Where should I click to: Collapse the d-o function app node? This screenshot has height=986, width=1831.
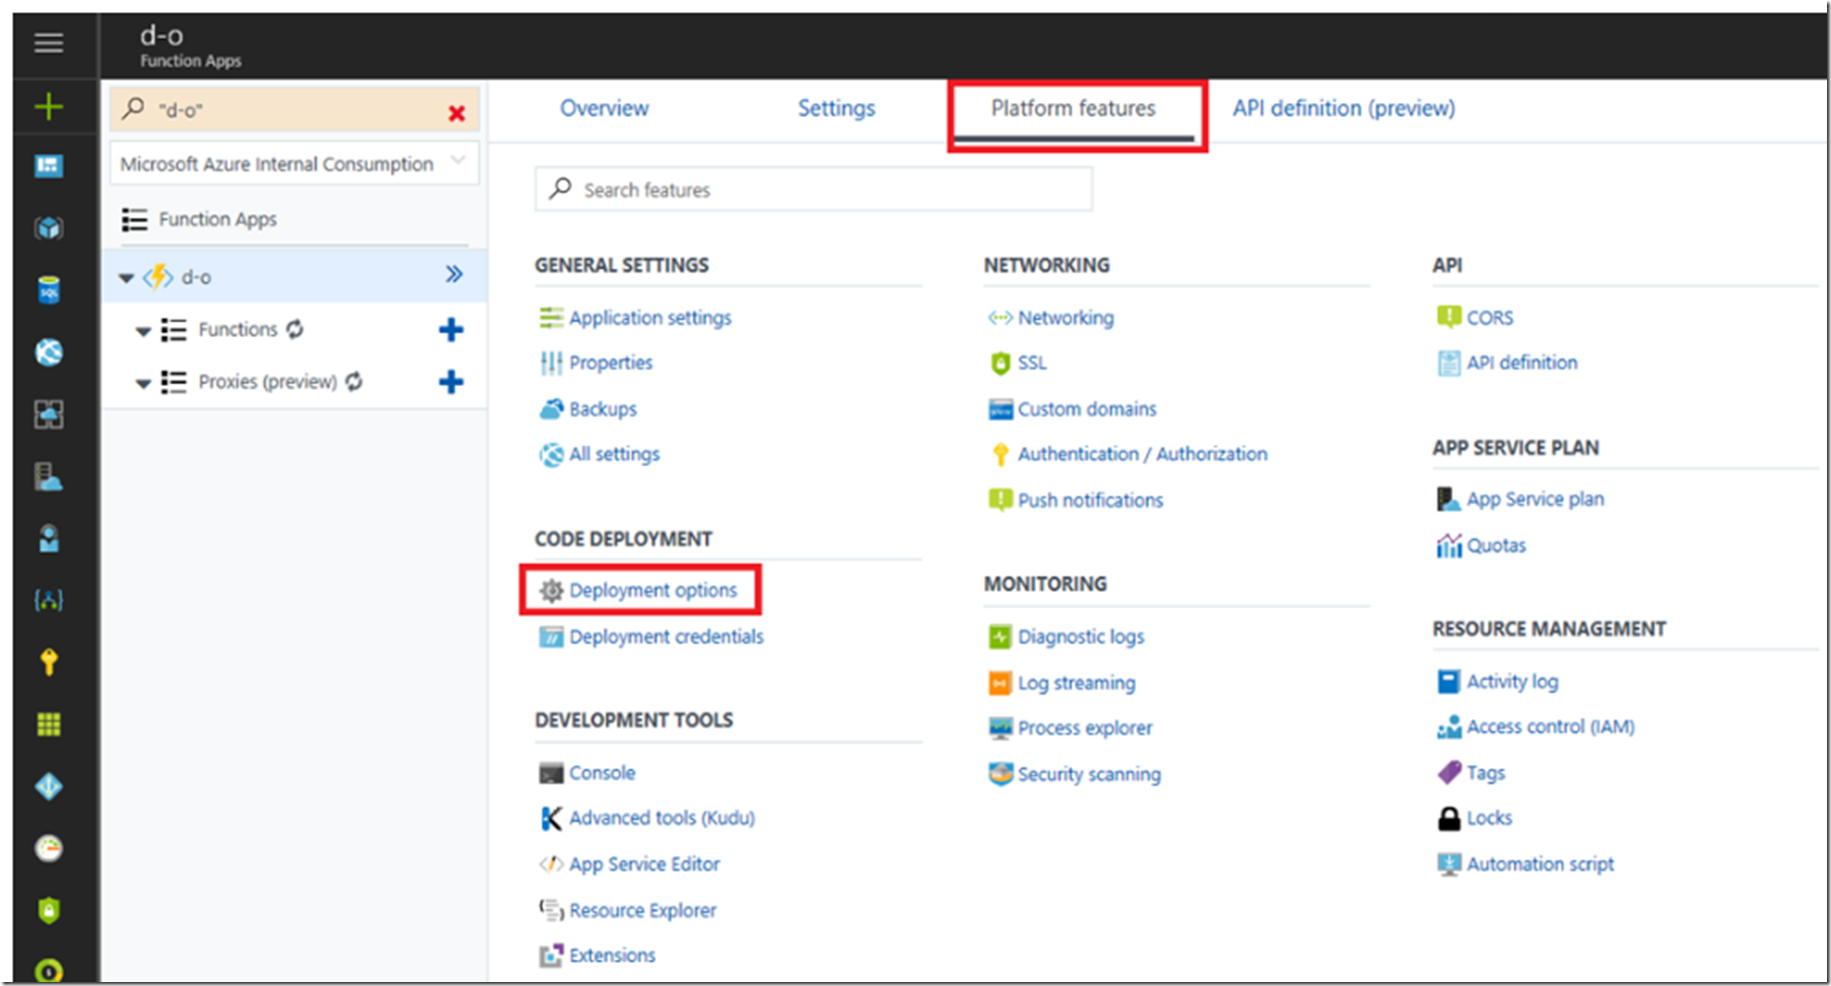[126, 278]
